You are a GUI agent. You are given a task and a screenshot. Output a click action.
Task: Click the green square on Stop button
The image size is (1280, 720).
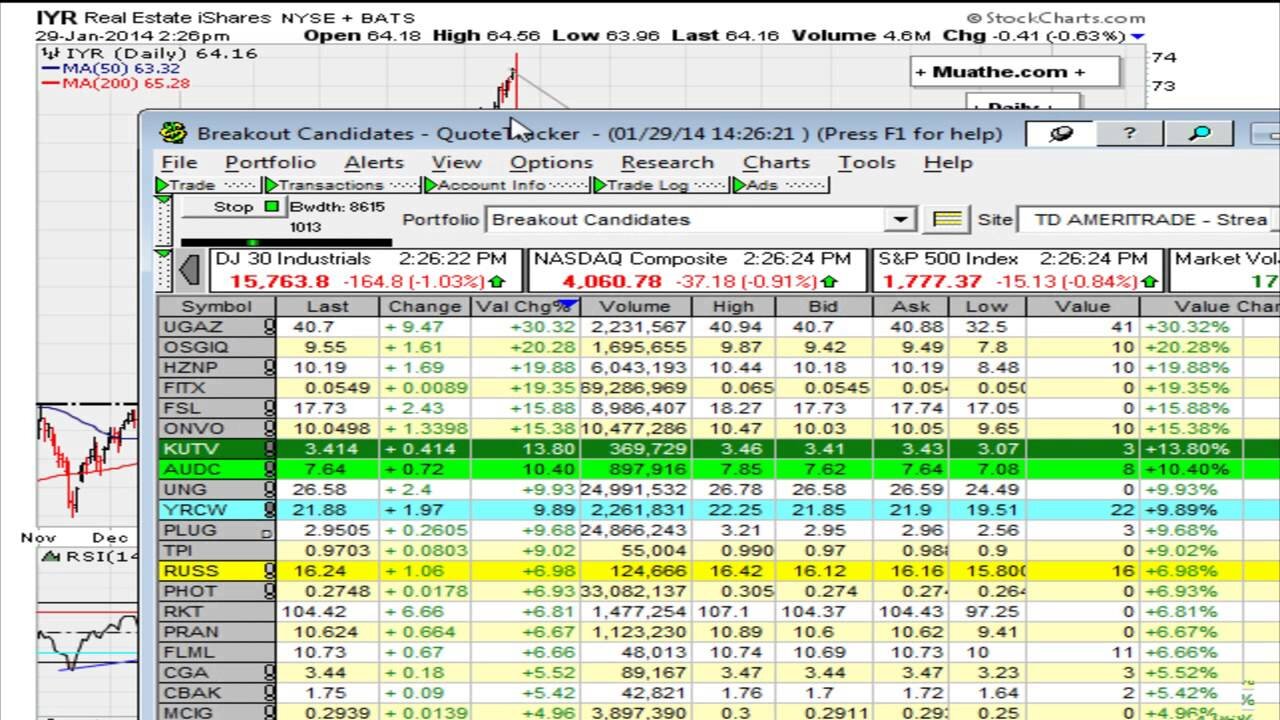click(x=271, y=206)
